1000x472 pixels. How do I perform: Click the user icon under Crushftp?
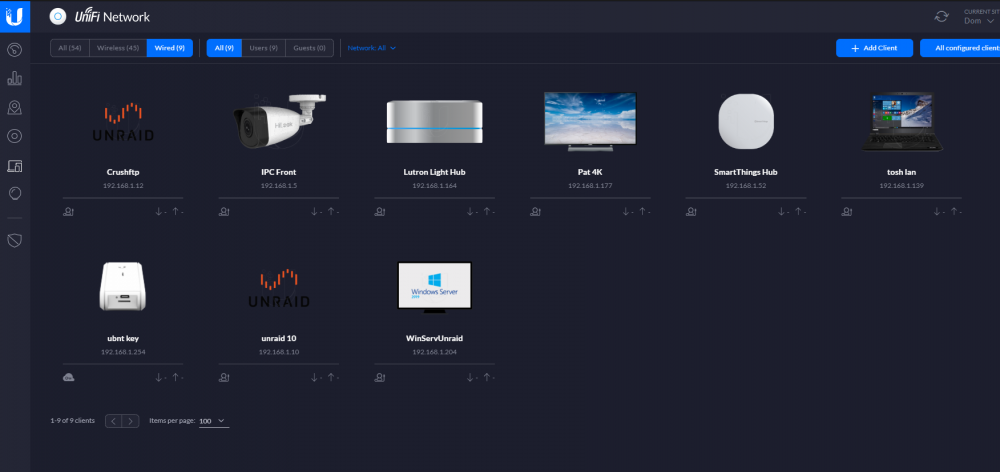click(x=68, y=212)
